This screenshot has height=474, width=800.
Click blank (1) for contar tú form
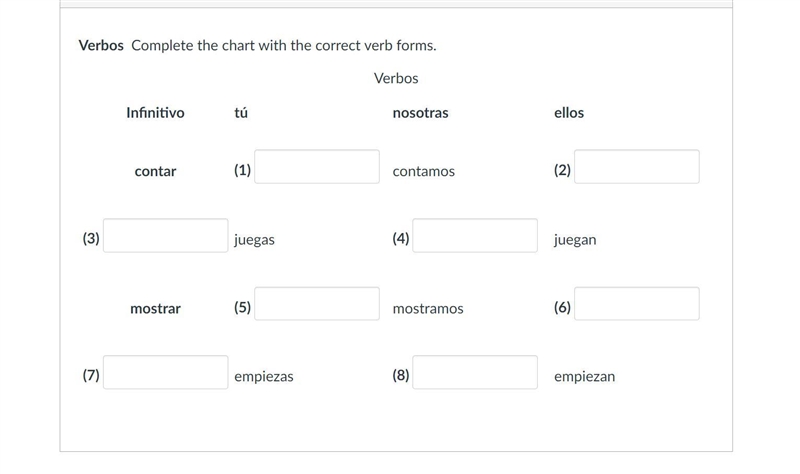point(317,167)
